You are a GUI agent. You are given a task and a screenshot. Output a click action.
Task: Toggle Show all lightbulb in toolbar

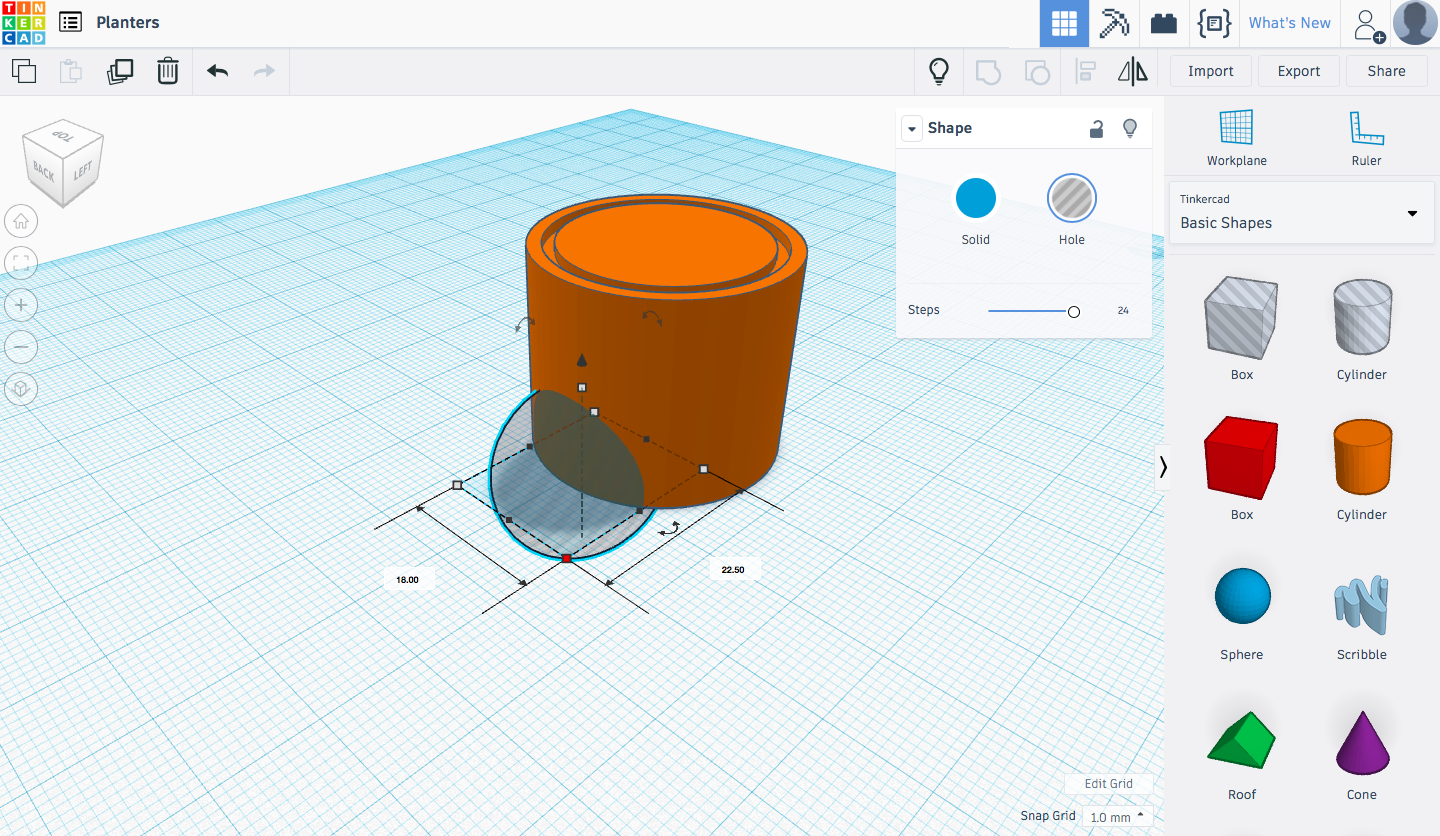[939, 71]
